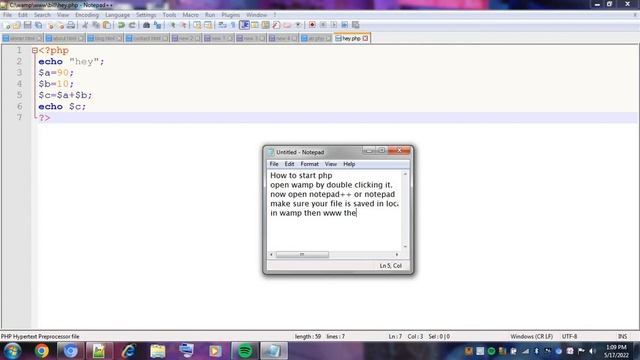Open Google Chrome from taskbar
Screen dimensions: 640x360
pos(42,351)
